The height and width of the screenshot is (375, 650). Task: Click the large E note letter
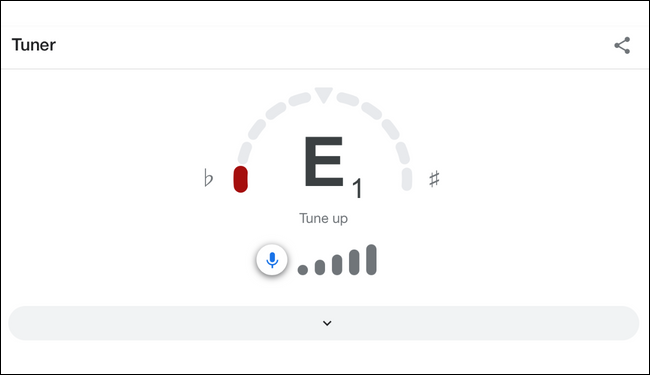pyautogui.click(x=324, y=161)
